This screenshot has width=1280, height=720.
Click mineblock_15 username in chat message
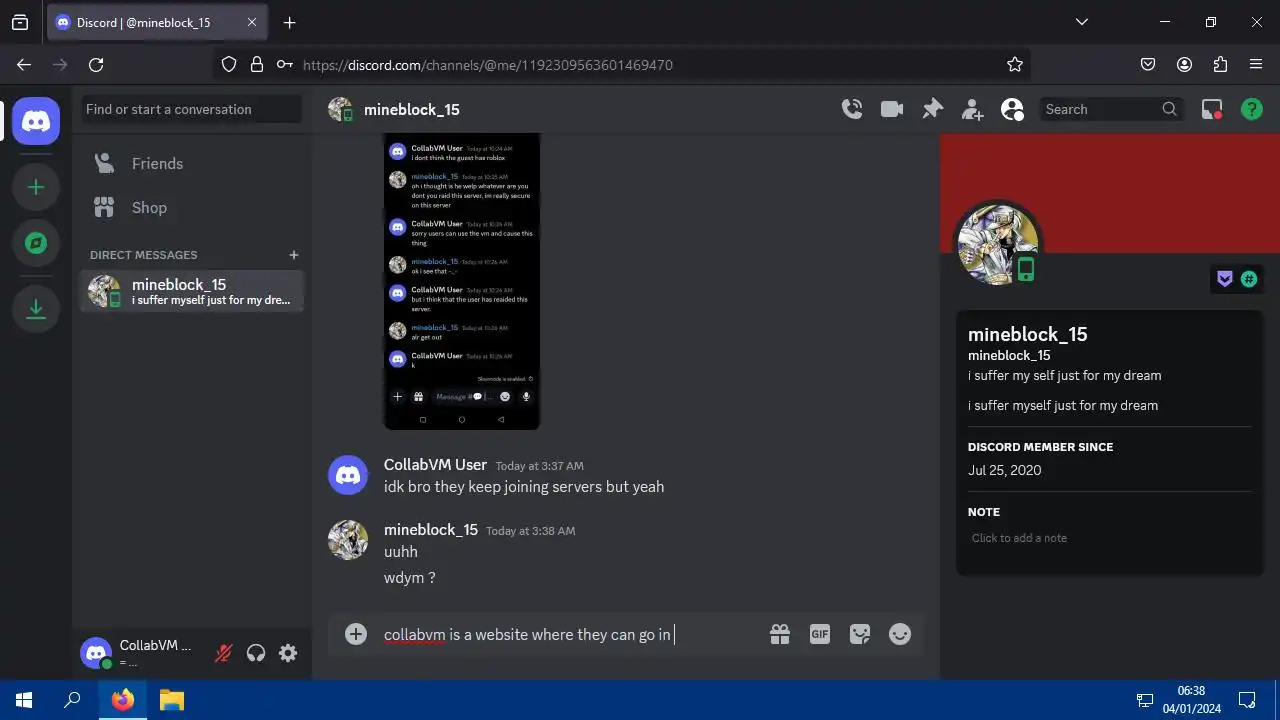pos(431,529)
